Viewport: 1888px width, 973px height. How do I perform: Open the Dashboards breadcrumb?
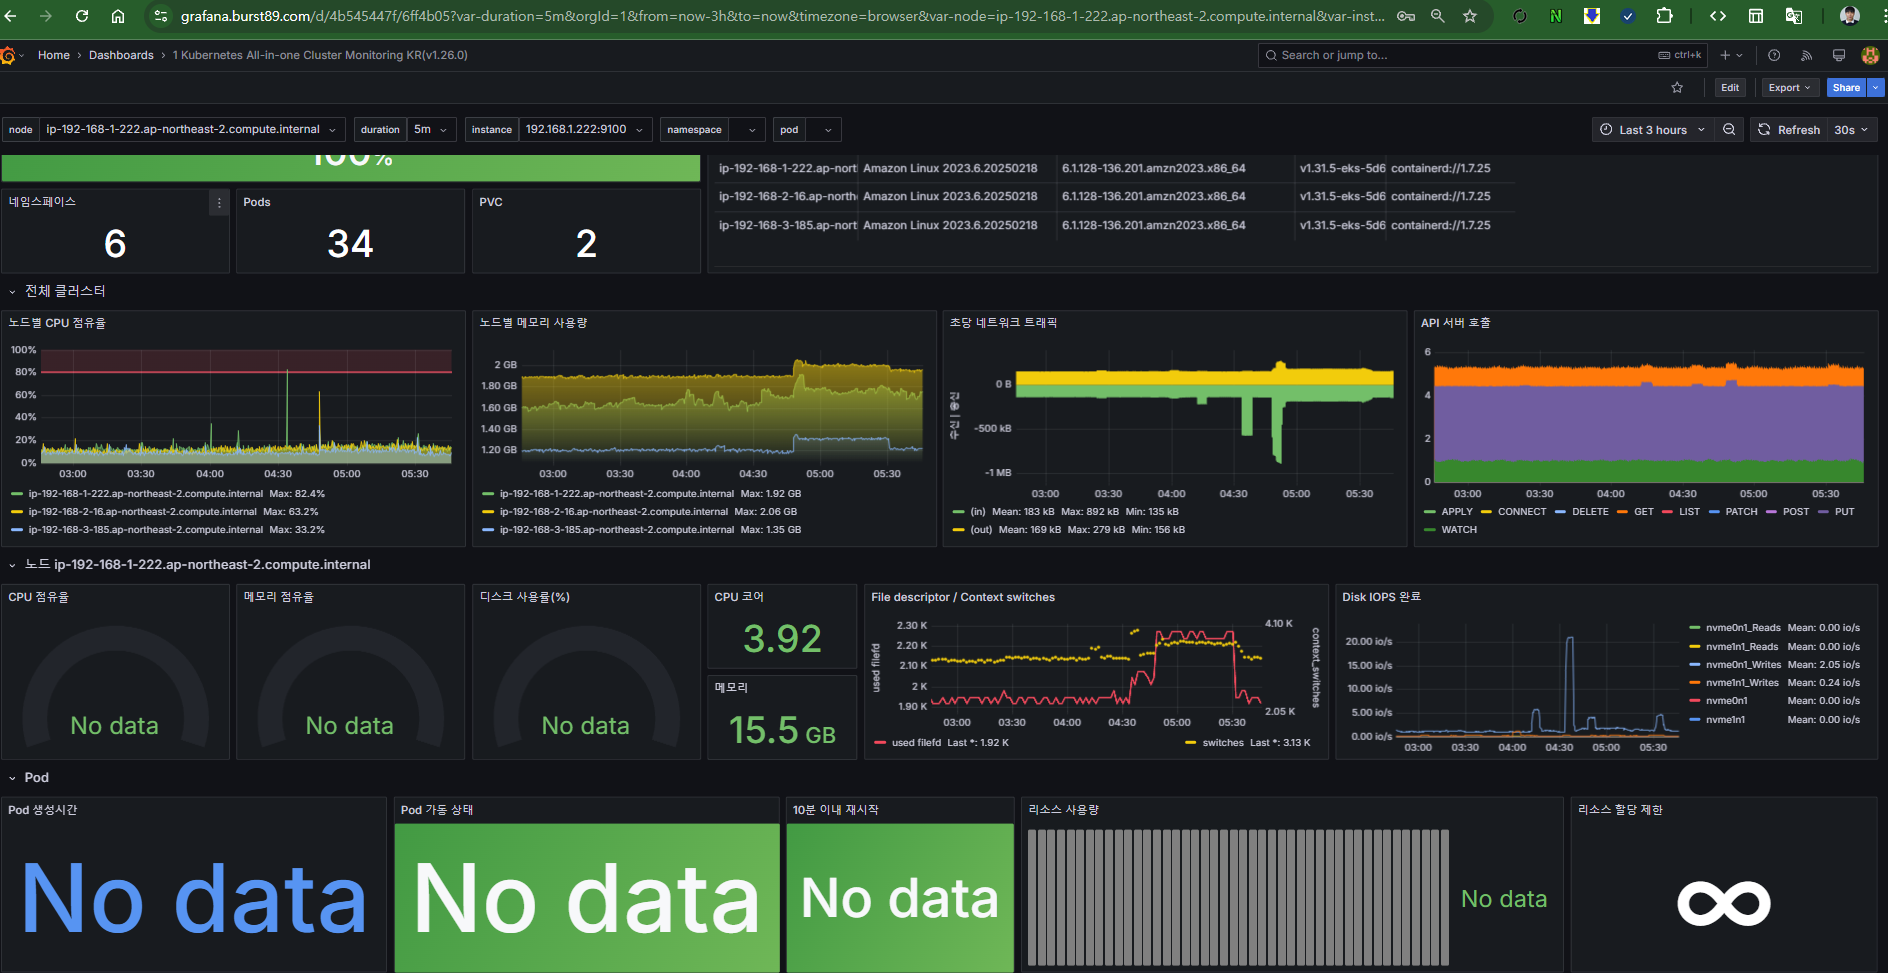pyautogui.click(x=121, y=55)
